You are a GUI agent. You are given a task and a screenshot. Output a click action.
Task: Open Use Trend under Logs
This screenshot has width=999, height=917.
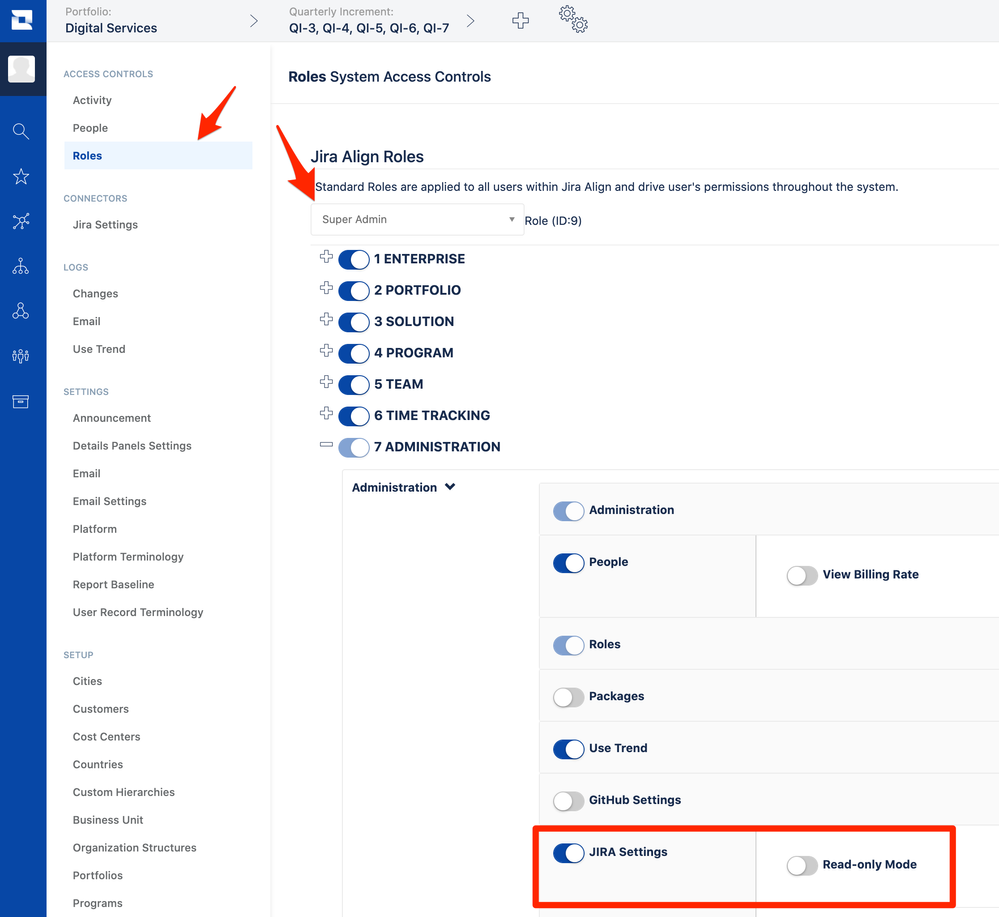tap(99, 349)
